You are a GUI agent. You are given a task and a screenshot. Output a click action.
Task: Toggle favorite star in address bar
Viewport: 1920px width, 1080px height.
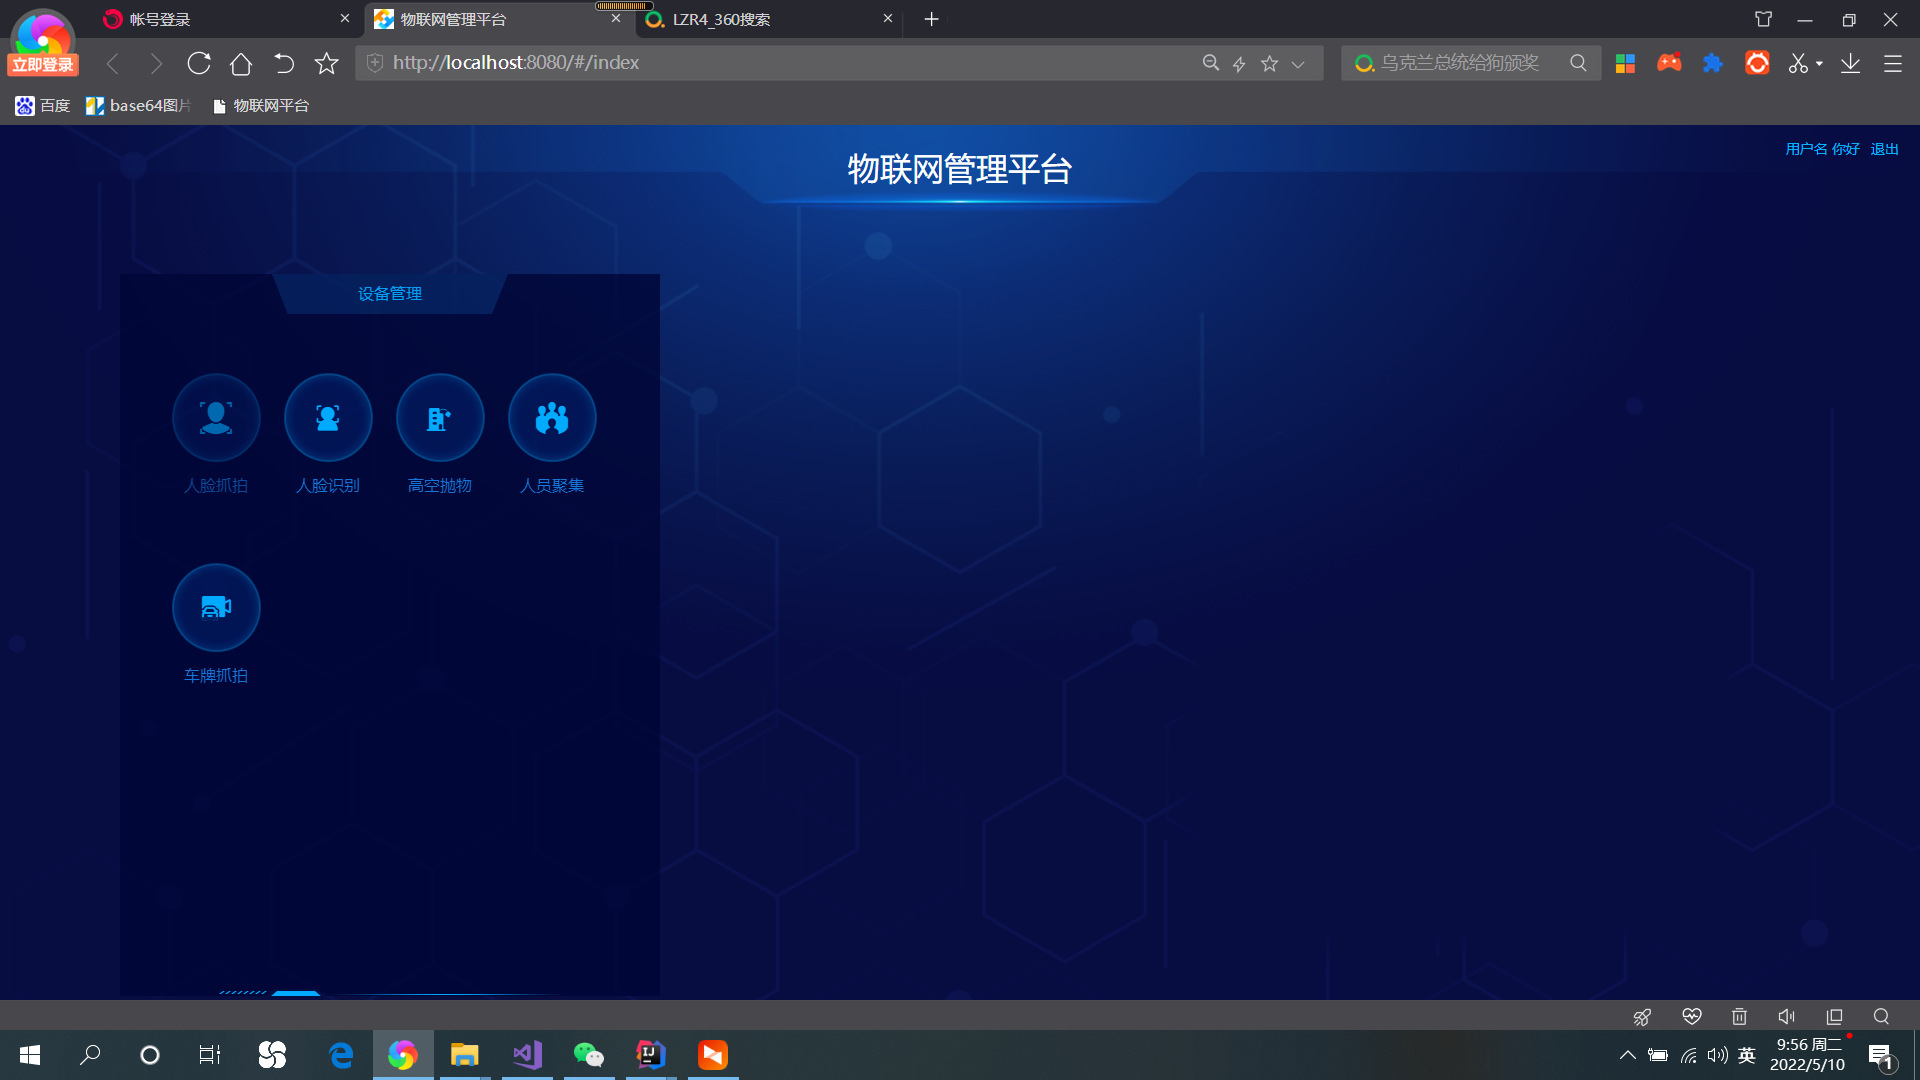point(1269,63)
